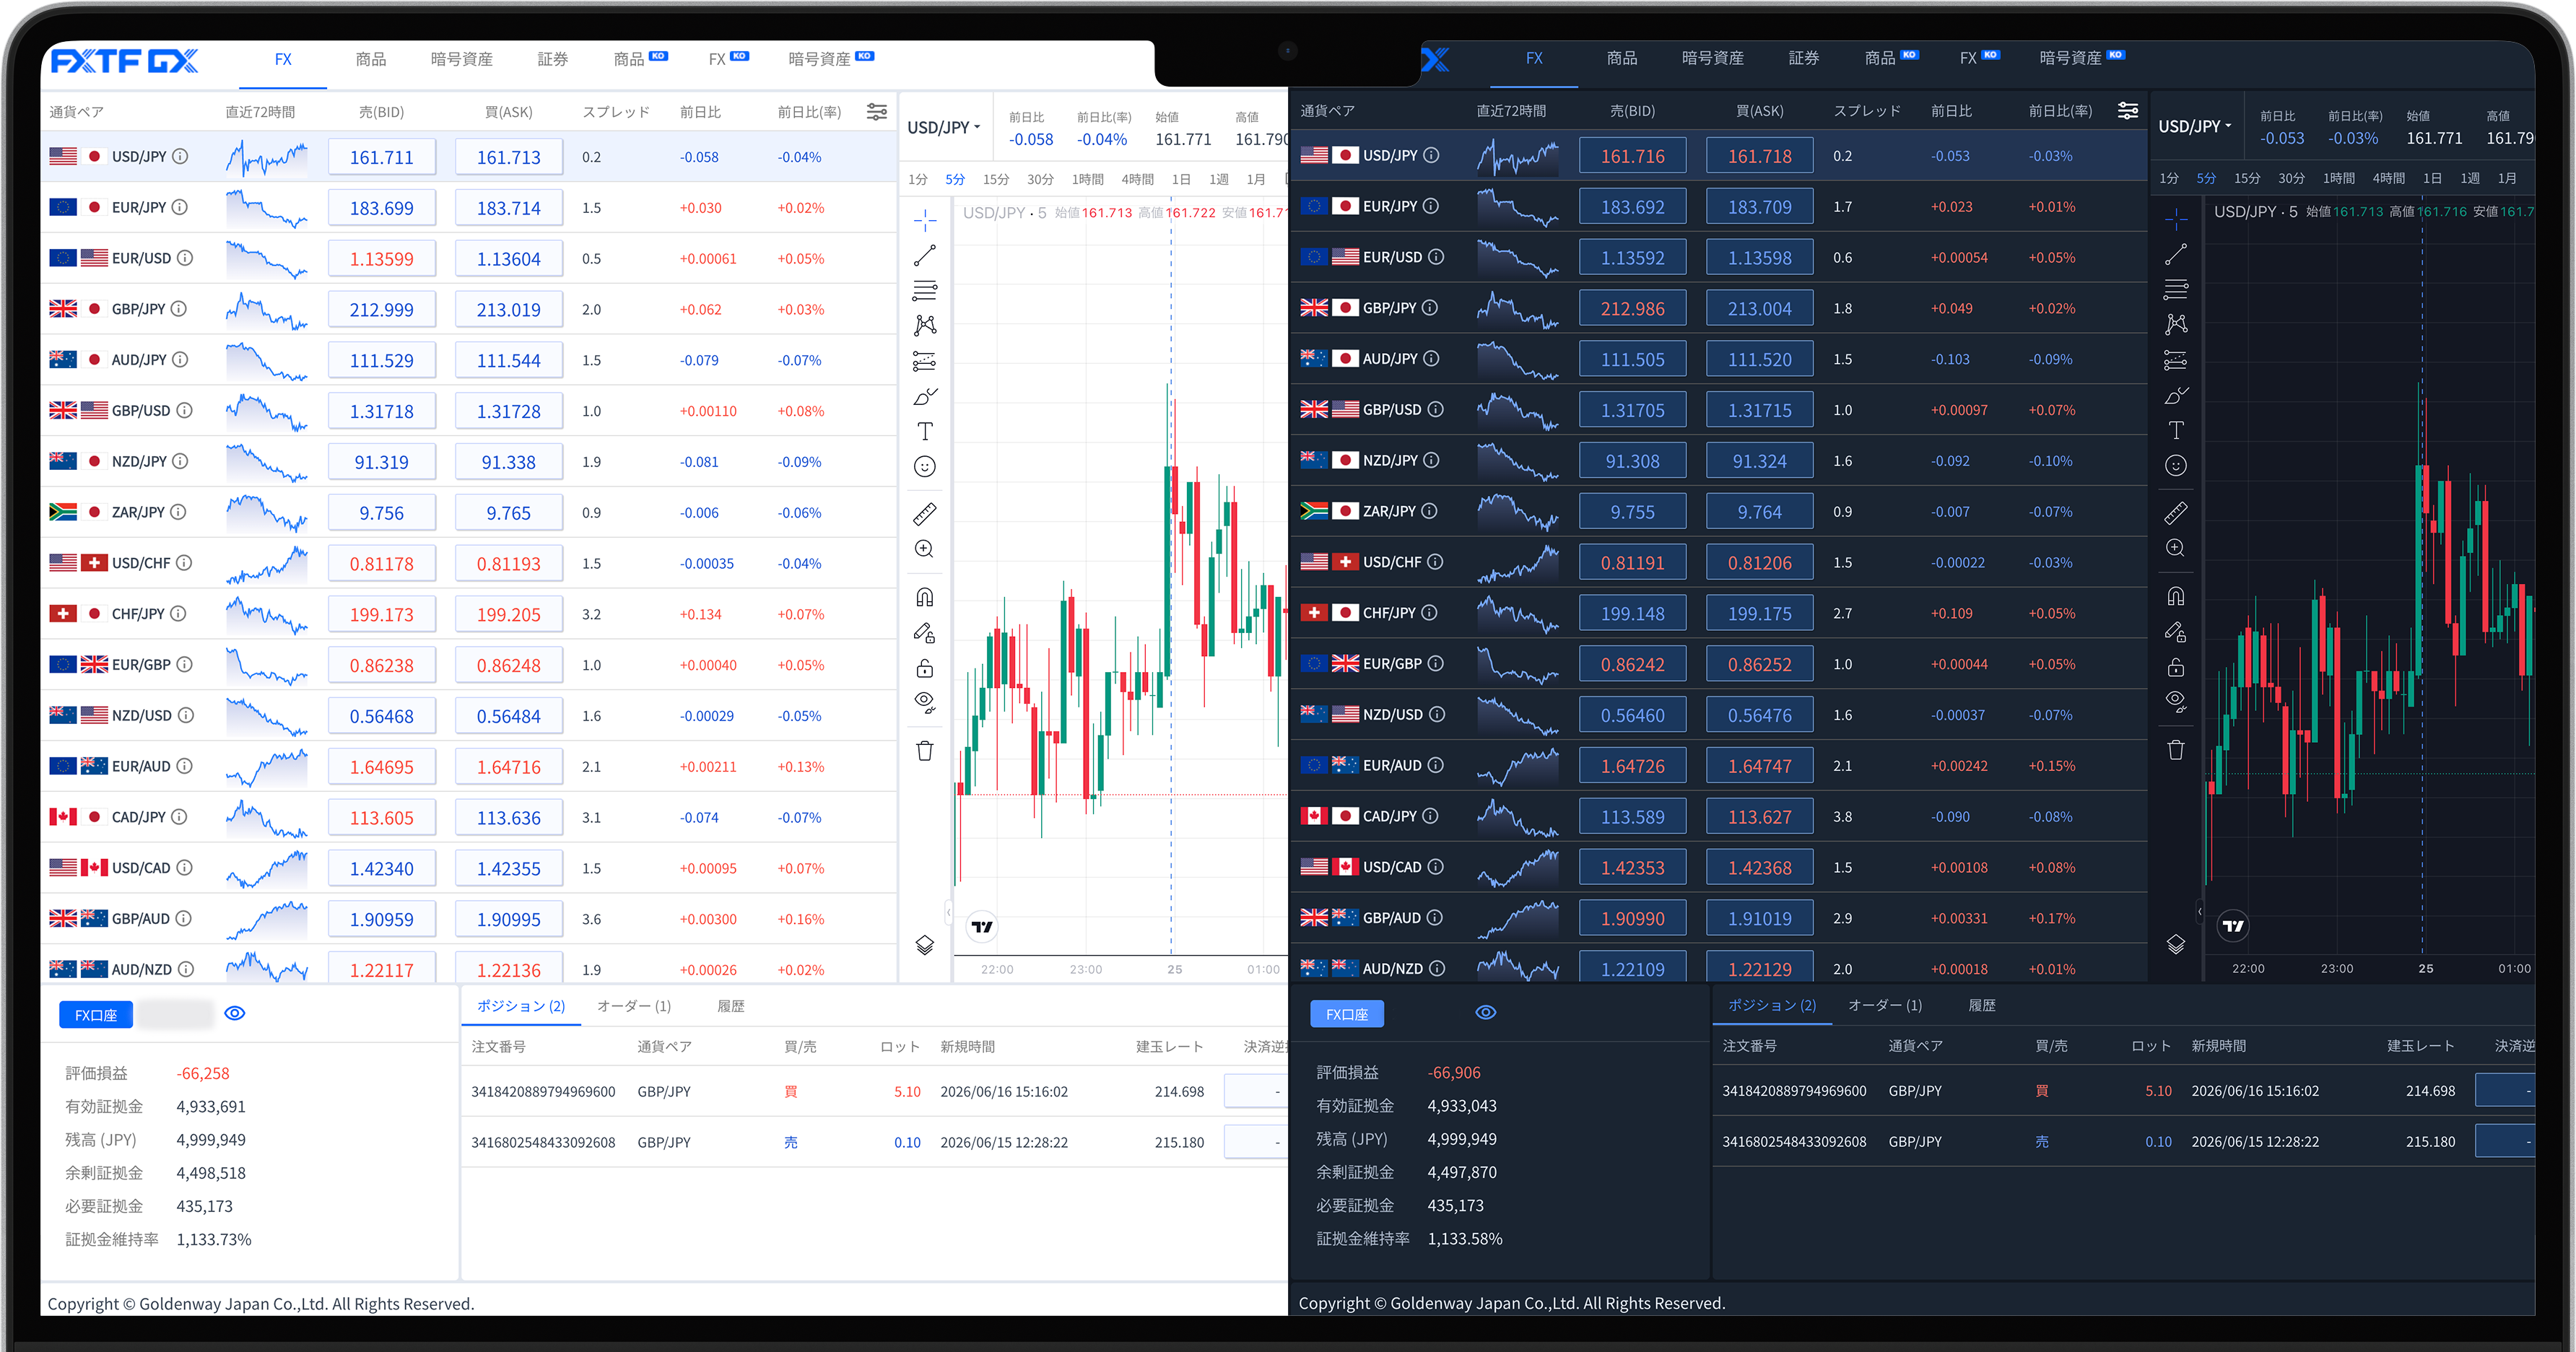Select the ruler measure tool in light-theme chart

pos(925,514)
